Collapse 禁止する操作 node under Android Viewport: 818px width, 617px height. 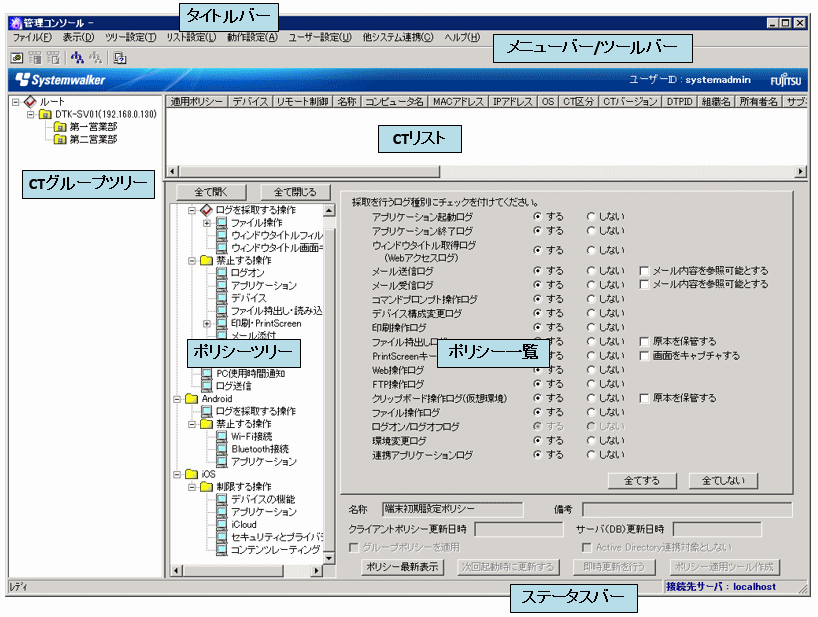[x=192, y=424]
